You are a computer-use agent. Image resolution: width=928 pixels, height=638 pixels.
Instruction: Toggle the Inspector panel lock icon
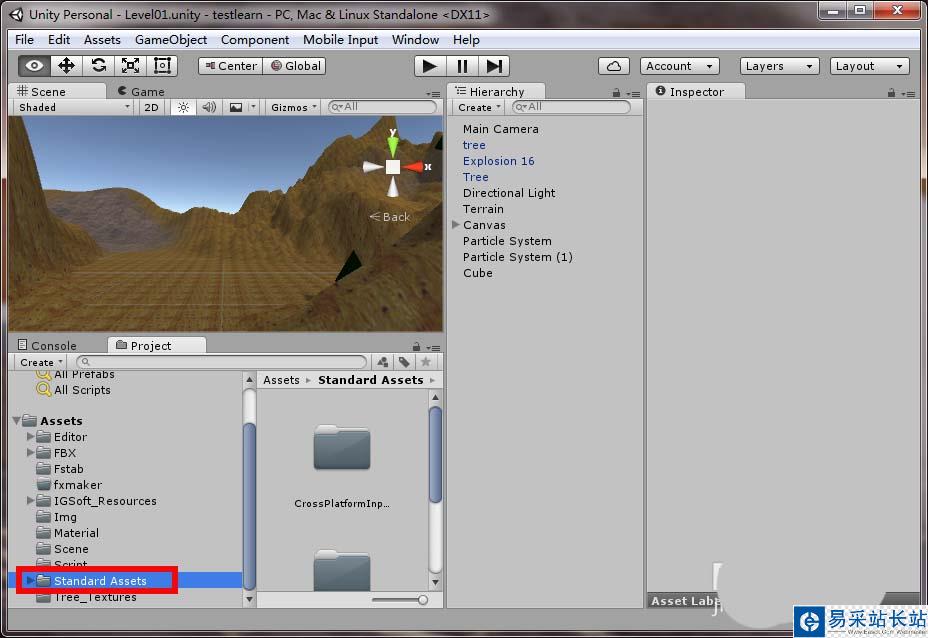coord(891,93)
